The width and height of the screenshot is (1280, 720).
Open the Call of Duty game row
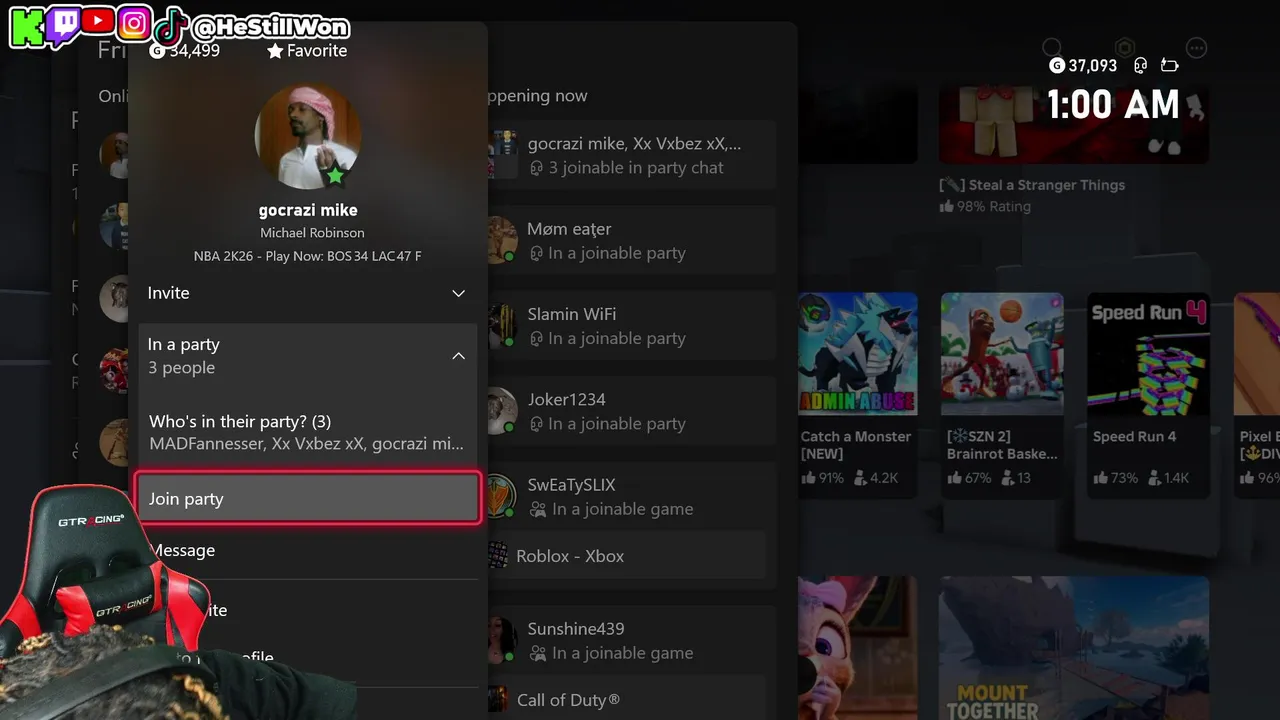[x=627, y=700]
